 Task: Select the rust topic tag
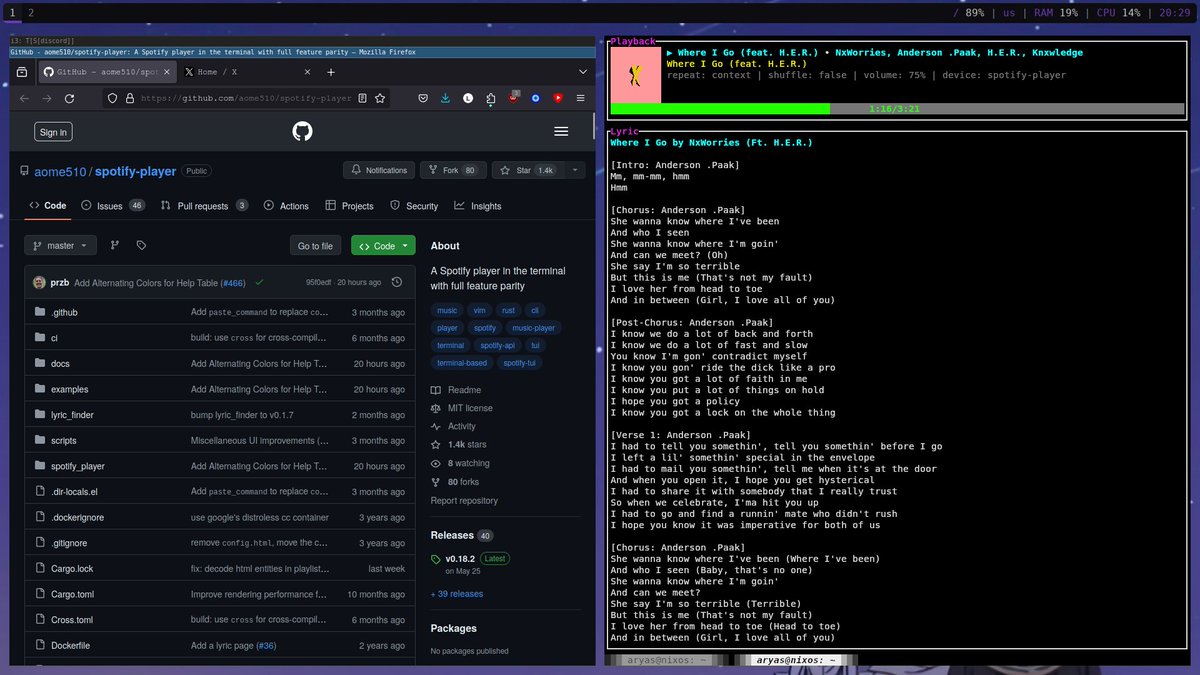[x=507, y=310]
